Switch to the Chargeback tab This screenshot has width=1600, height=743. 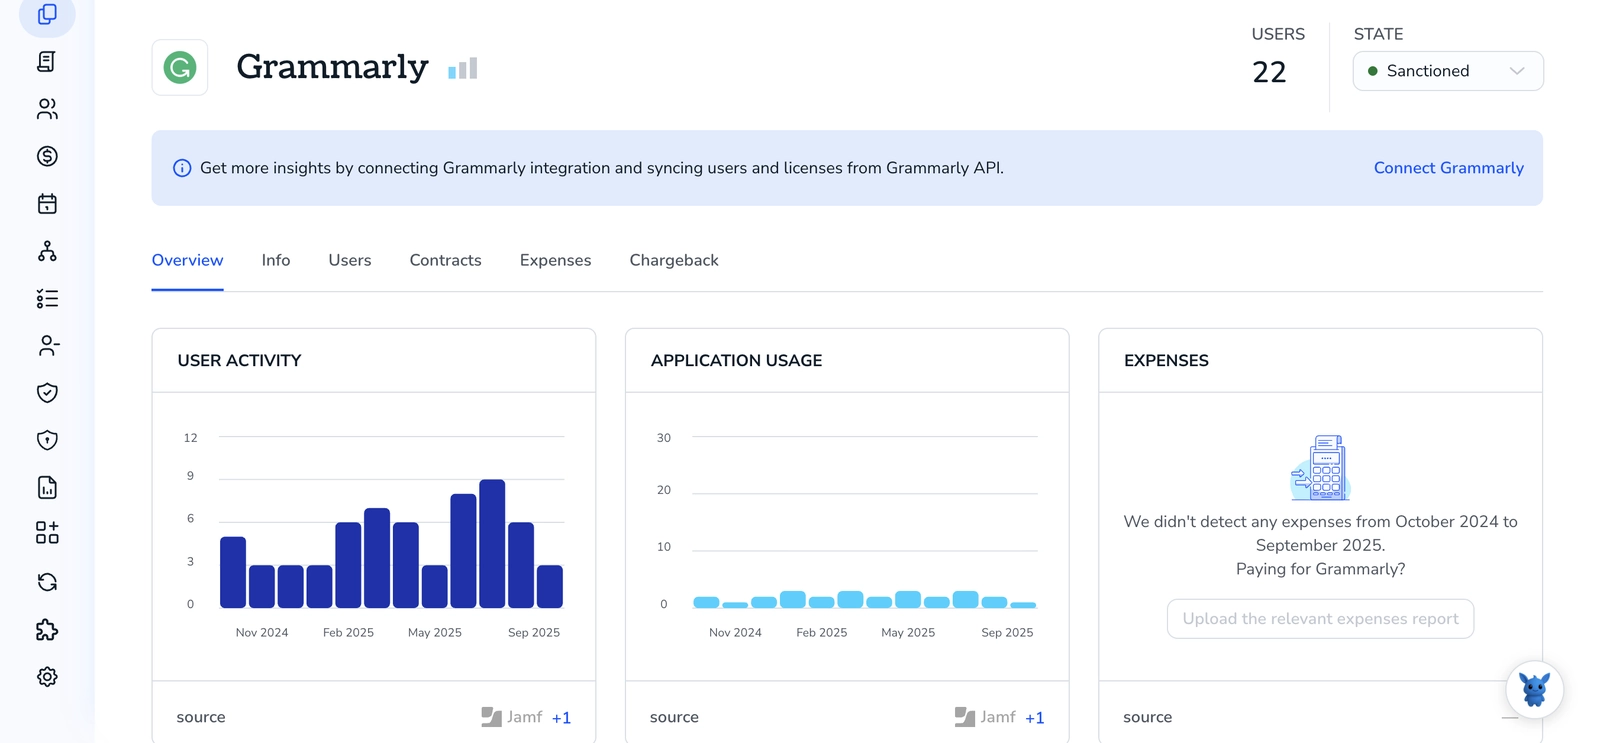(673, 260)
